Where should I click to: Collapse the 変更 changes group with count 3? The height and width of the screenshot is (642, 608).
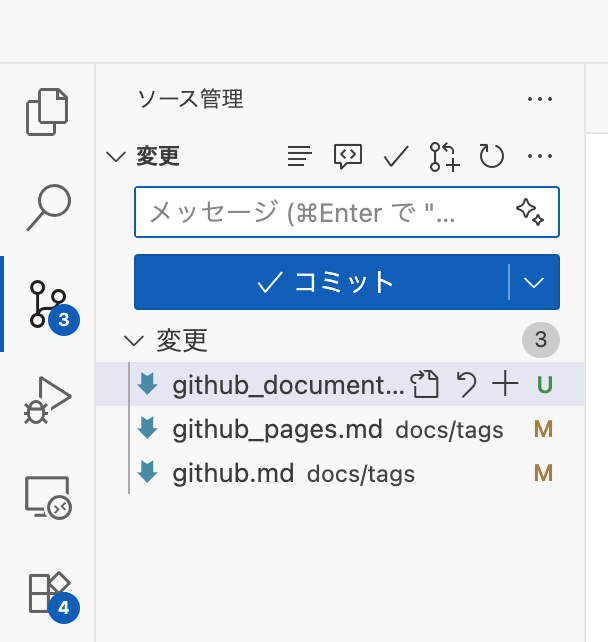pos(134,340)
